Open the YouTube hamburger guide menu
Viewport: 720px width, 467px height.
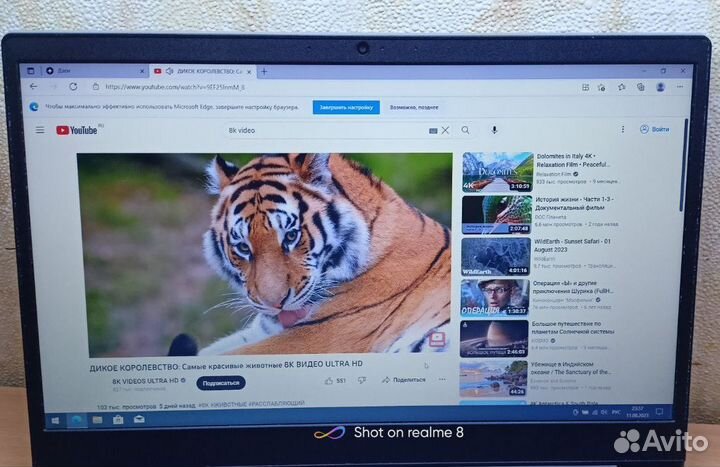(40, 130)
